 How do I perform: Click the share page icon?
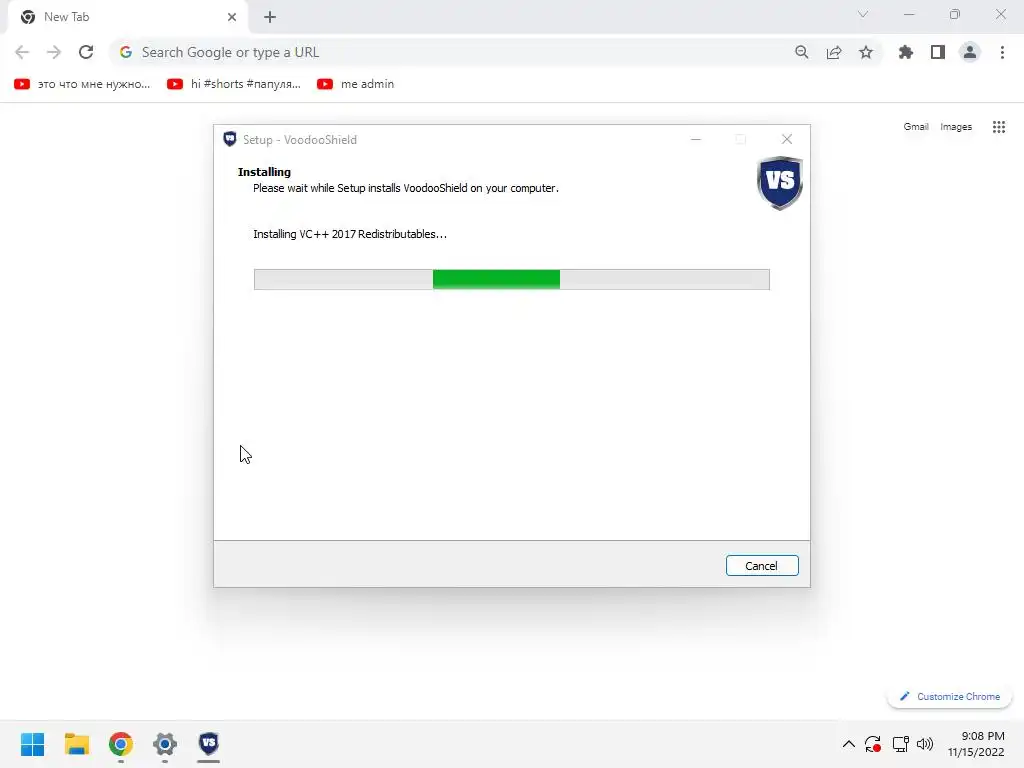coord(834,52)
